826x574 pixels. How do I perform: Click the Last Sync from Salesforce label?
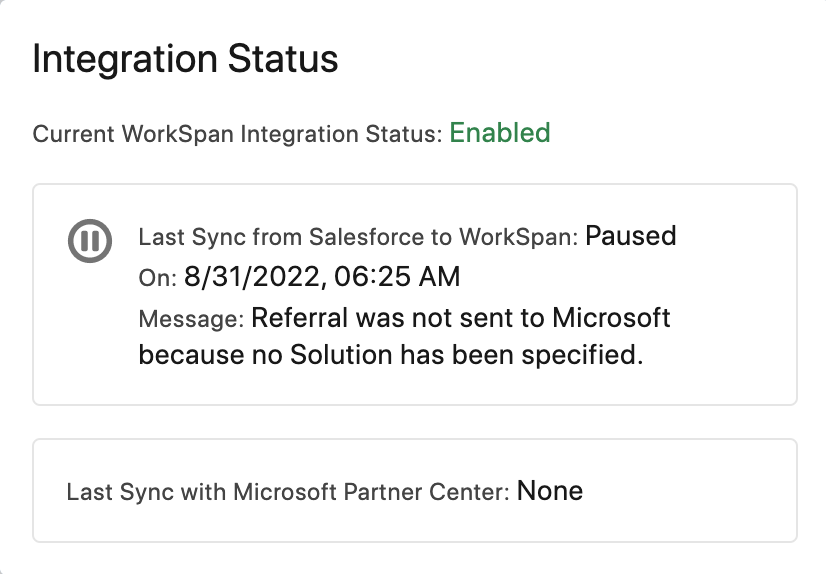[358, 238]
